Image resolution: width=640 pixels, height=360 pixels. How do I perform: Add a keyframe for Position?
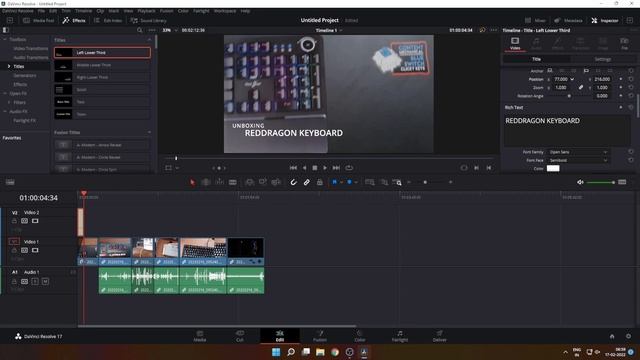click(x=621, y=79)
